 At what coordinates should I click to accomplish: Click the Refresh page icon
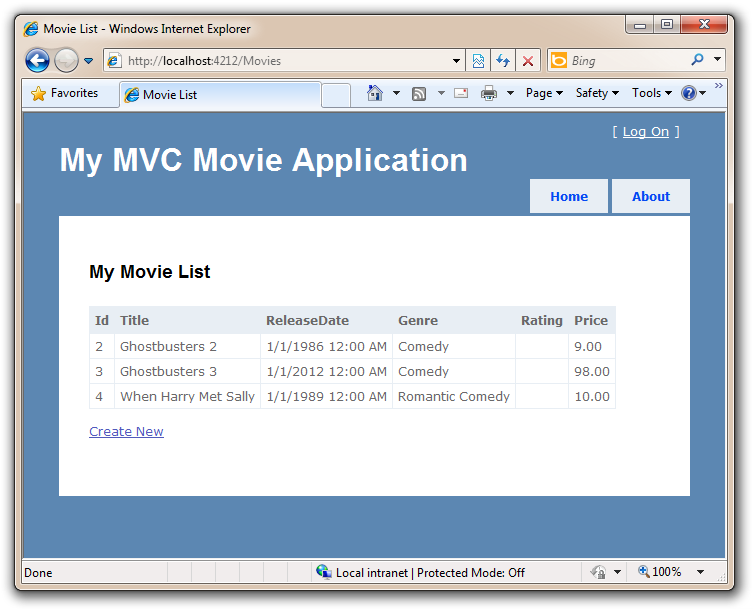503,61
